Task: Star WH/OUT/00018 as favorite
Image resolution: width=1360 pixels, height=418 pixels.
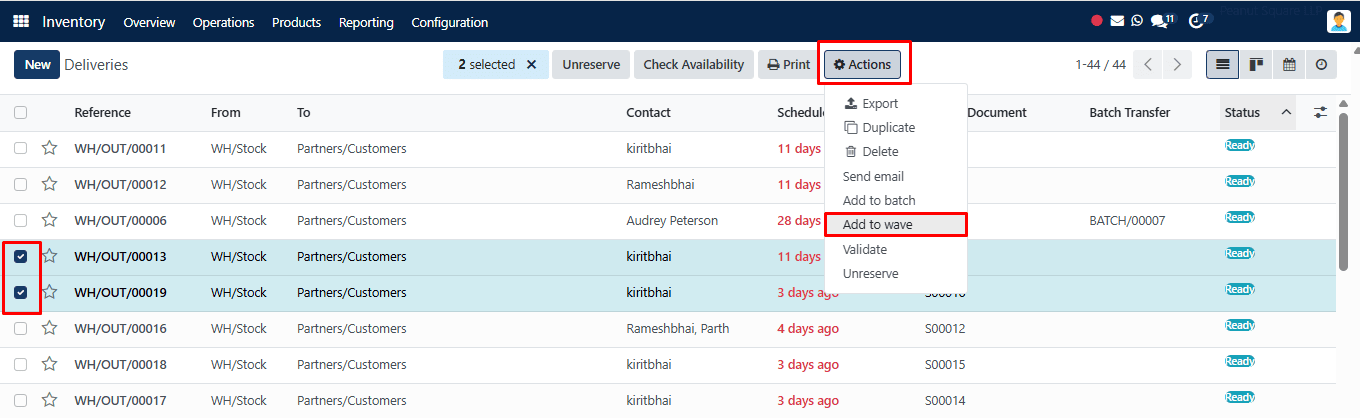Action: point(49,365)
